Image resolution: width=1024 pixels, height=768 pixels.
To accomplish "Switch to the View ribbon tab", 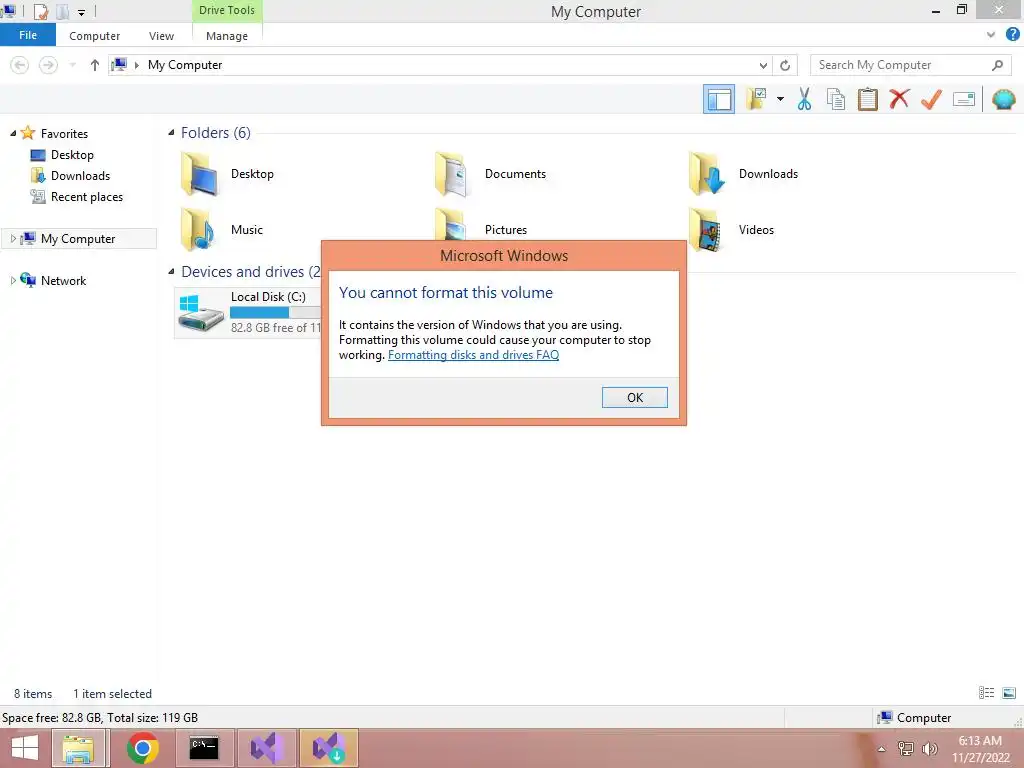I will coord(161,36).
